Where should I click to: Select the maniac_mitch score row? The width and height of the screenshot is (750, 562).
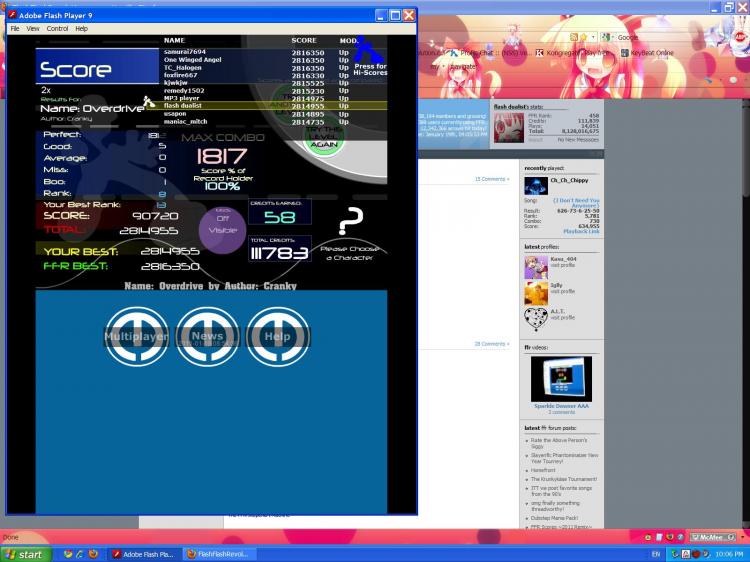point(256,122)
